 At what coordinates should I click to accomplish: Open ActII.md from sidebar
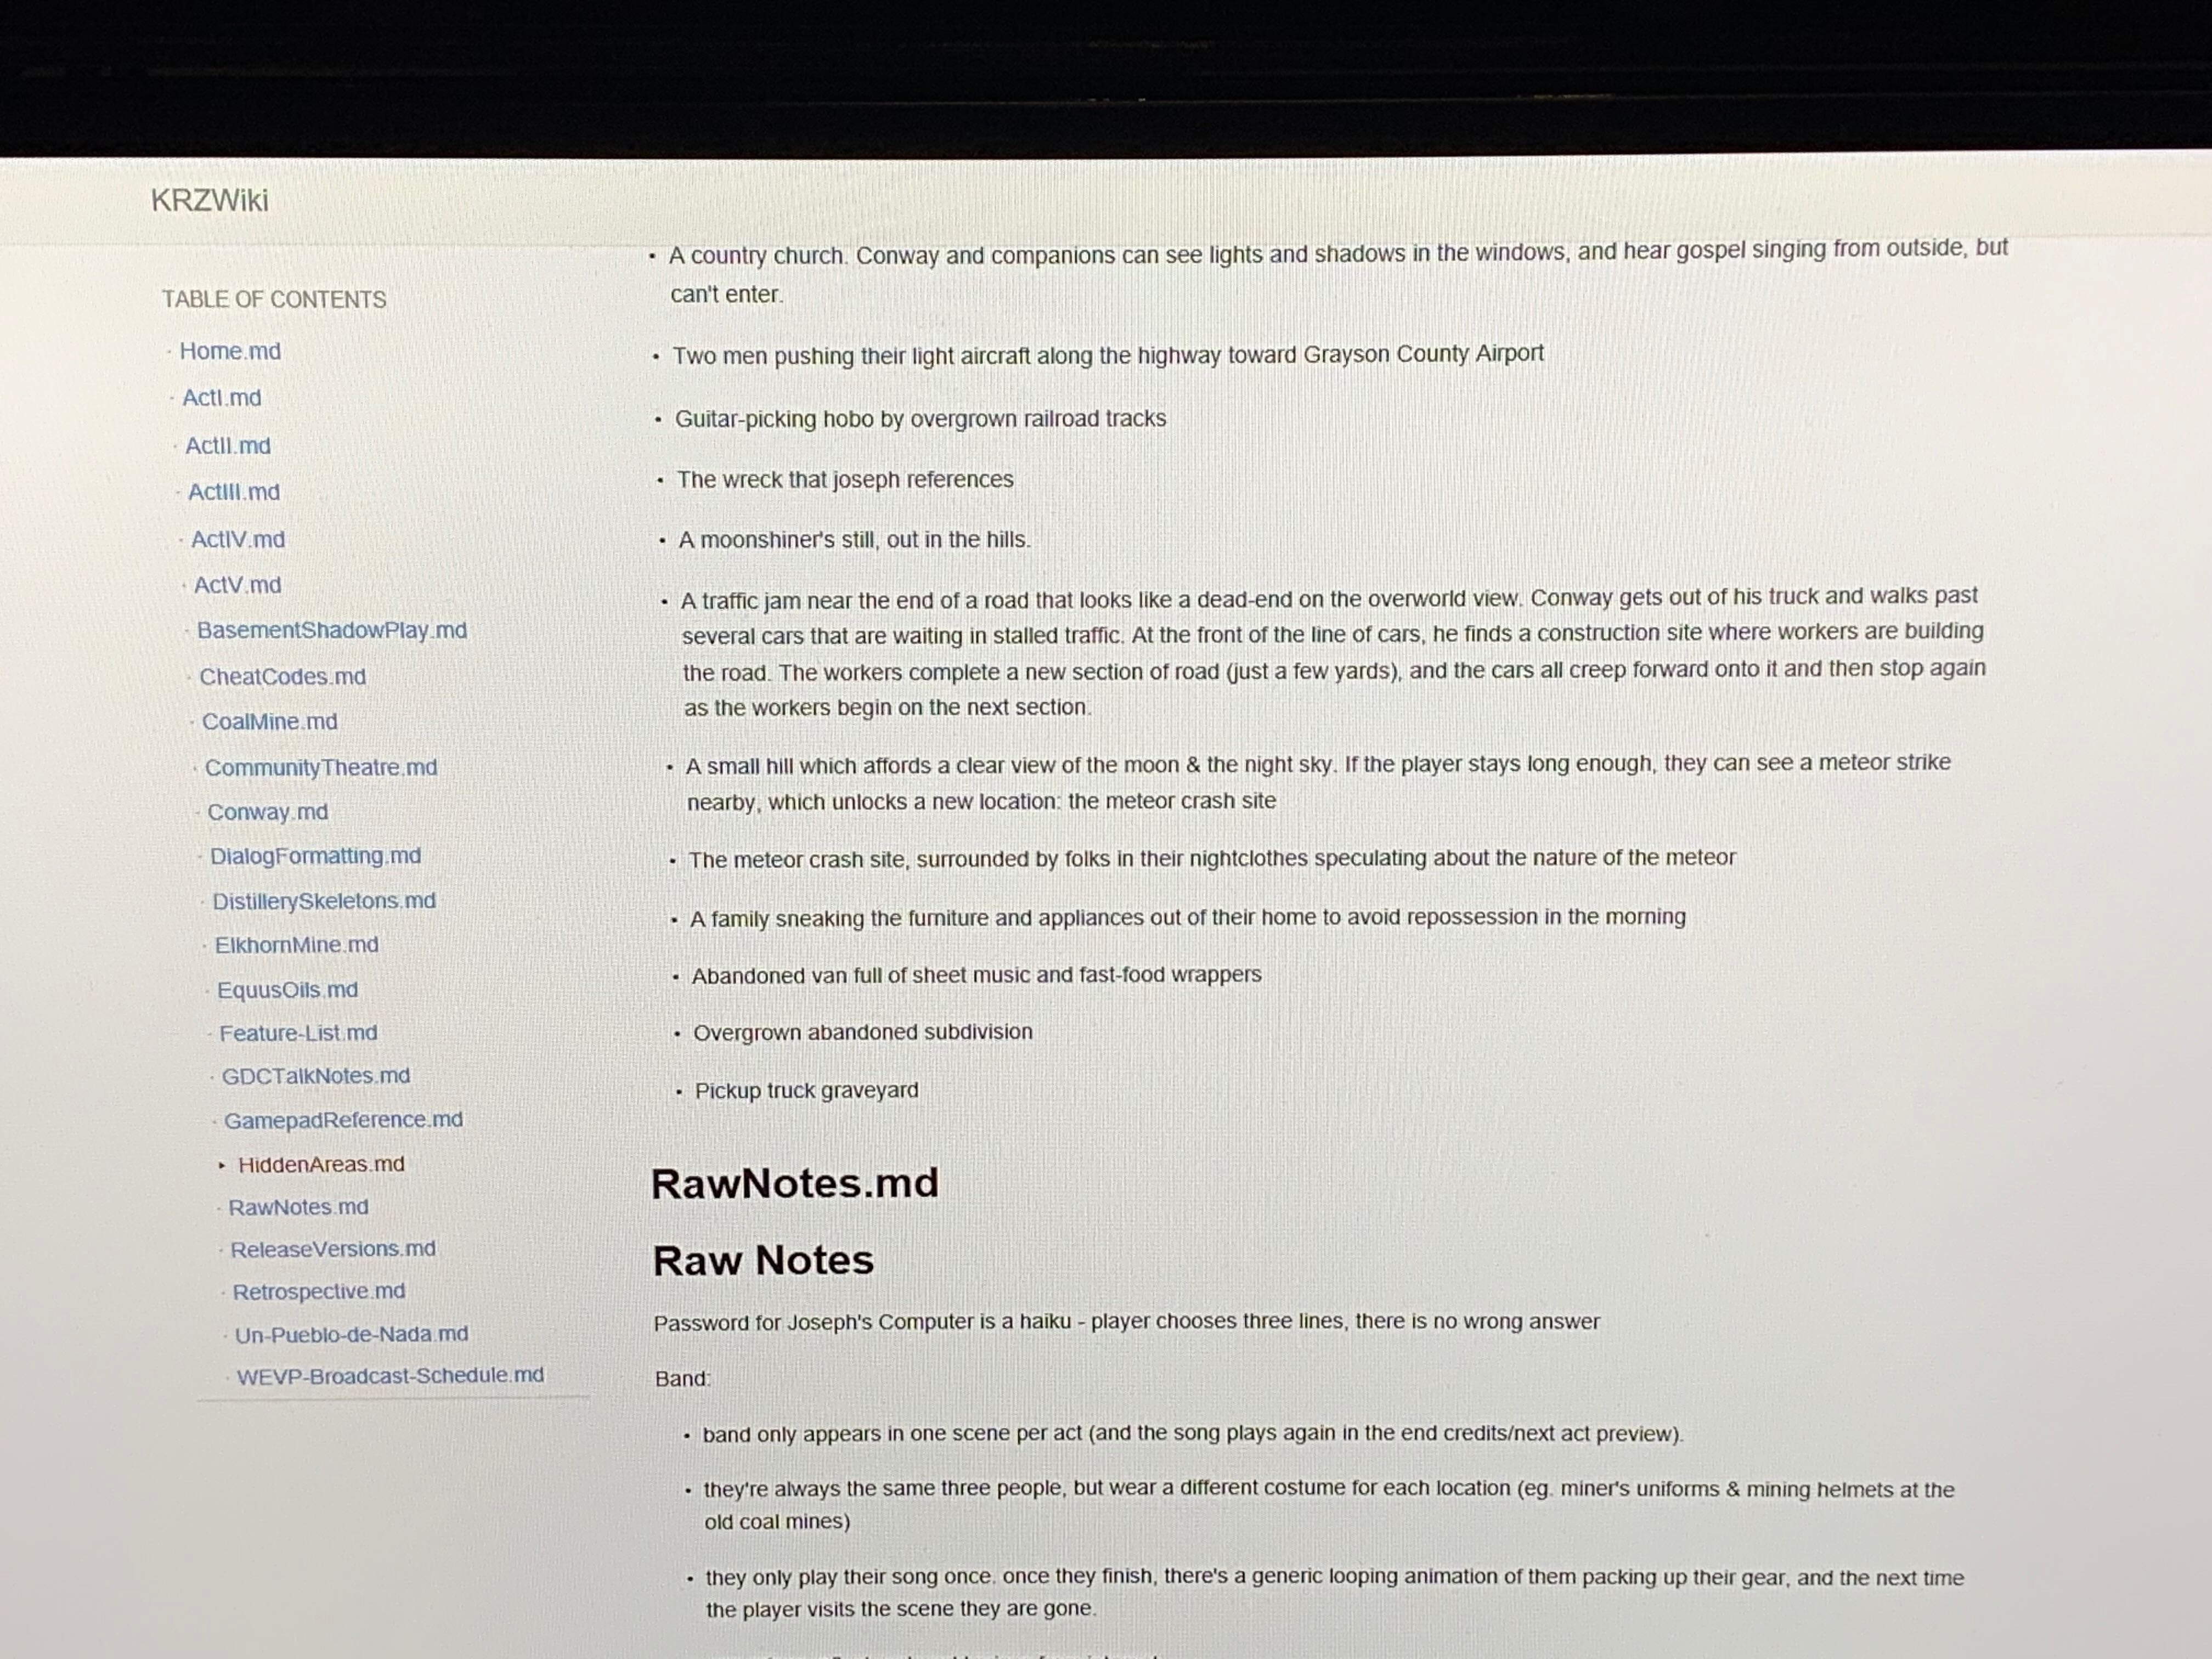pyautogui.click(x=227, y=445)
